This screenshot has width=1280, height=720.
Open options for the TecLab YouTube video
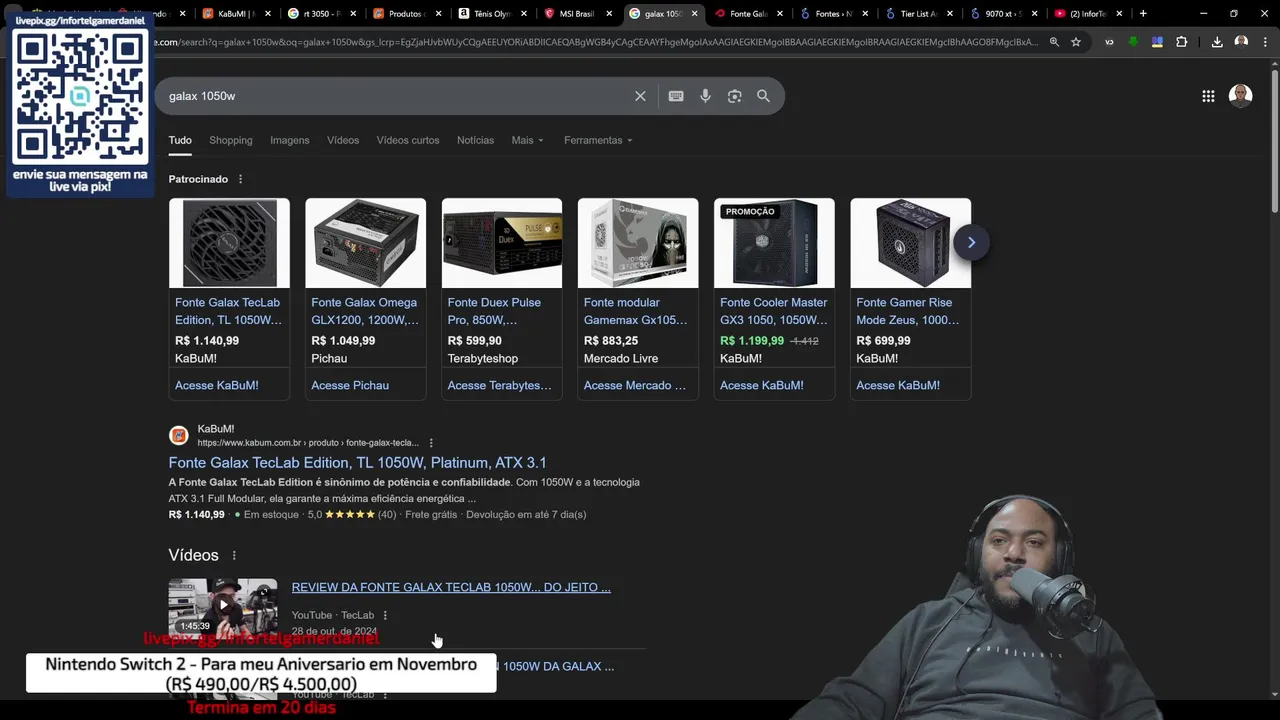[385, 615]
